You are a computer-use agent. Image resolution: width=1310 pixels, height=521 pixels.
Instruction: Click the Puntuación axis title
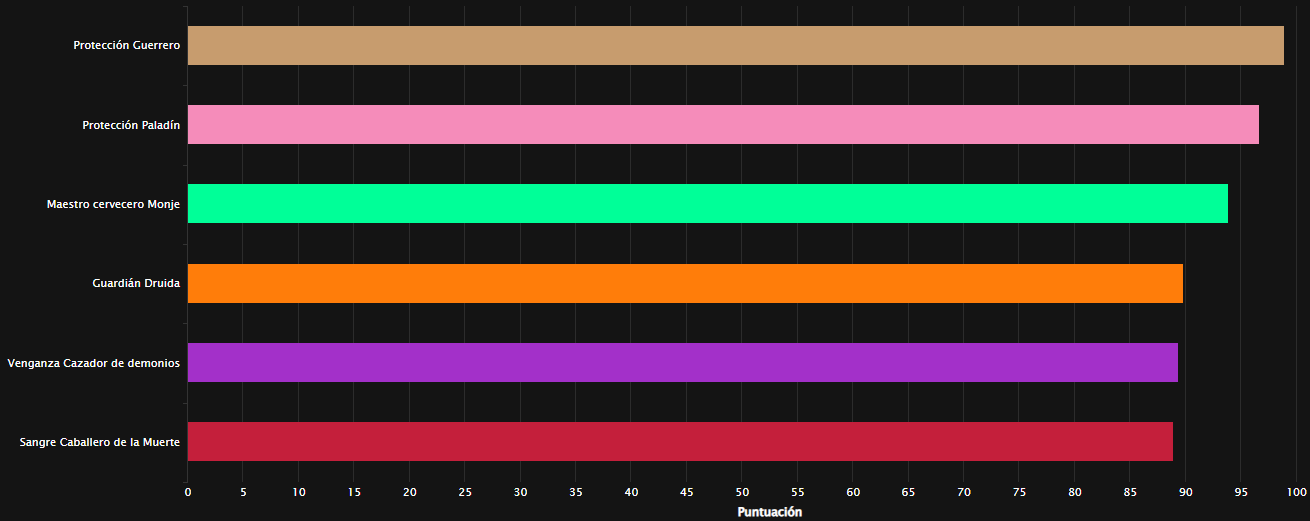[769, 512]
